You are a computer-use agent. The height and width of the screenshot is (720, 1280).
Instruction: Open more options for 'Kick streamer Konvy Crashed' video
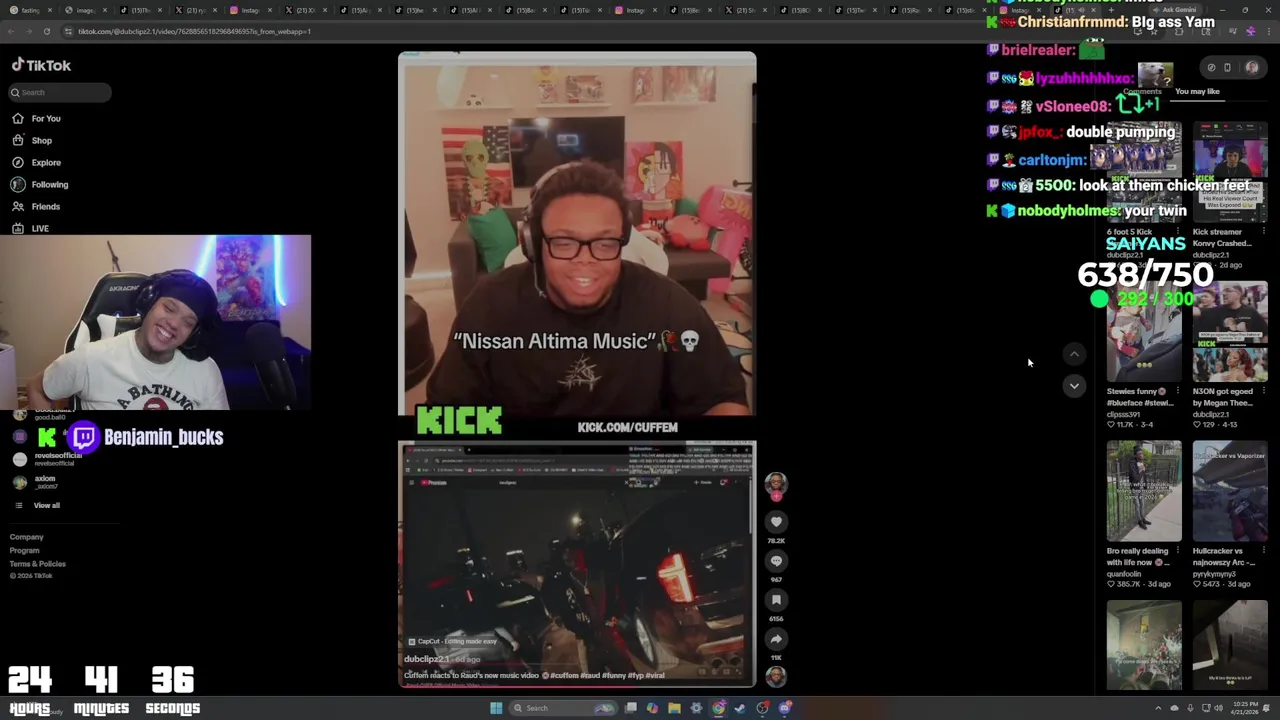click(x=1263, y=232)
